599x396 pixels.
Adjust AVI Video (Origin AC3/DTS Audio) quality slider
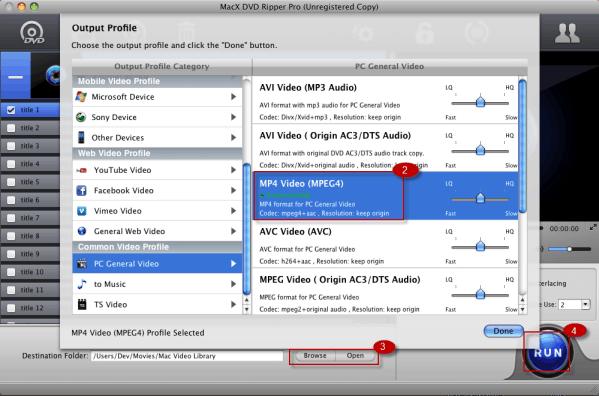(480, 150)
